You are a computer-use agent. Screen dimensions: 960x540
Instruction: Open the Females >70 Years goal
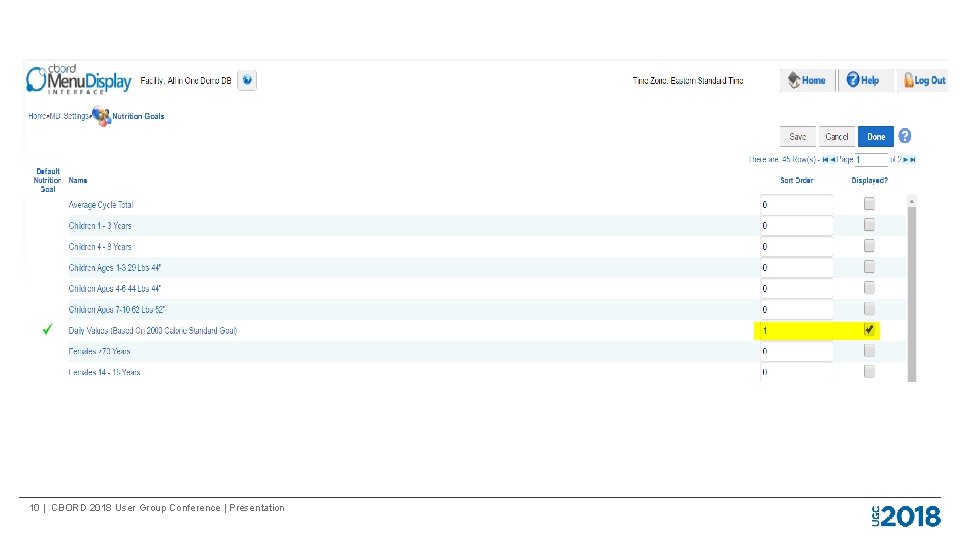[x=99, y=351]
